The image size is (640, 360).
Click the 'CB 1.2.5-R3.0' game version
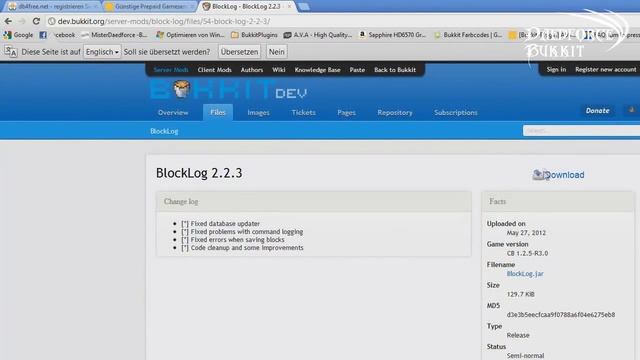click(x=527, y=253)
